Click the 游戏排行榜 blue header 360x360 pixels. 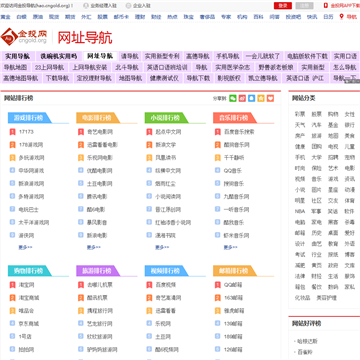(29, 118)
